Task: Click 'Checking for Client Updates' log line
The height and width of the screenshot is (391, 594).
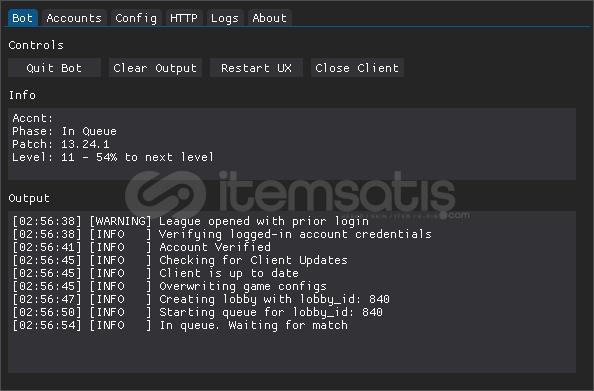Action: coord(180,260)
